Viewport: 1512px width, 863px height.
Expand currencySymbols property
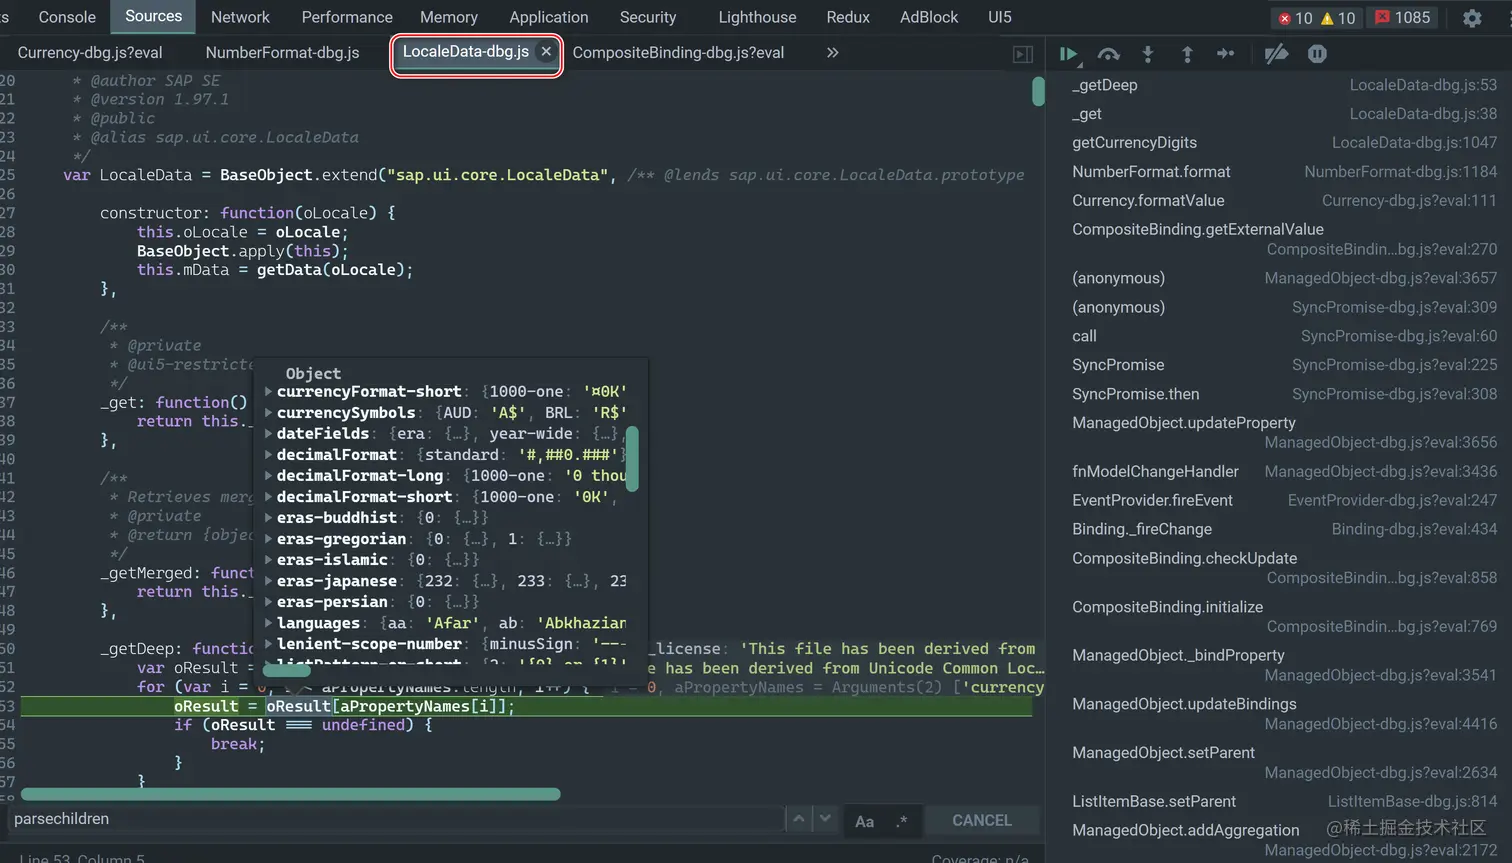click(x=268, y=413)
